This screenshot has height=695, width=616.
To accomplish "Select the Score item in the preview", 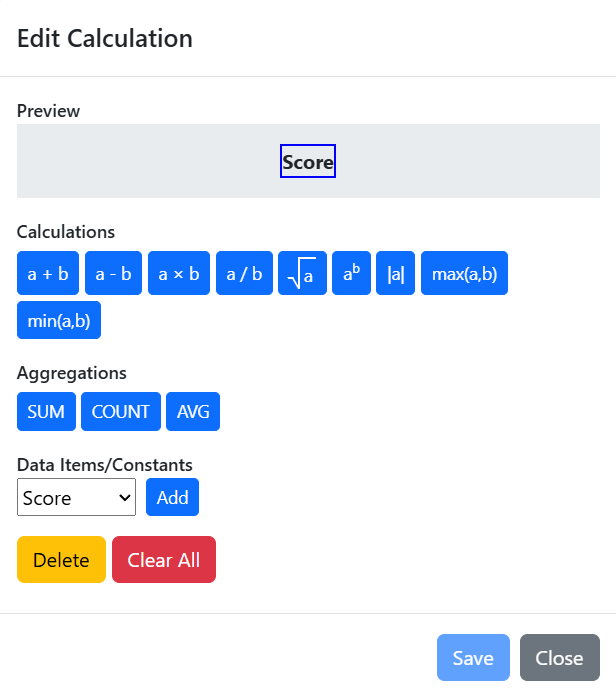I will point(308,161).
